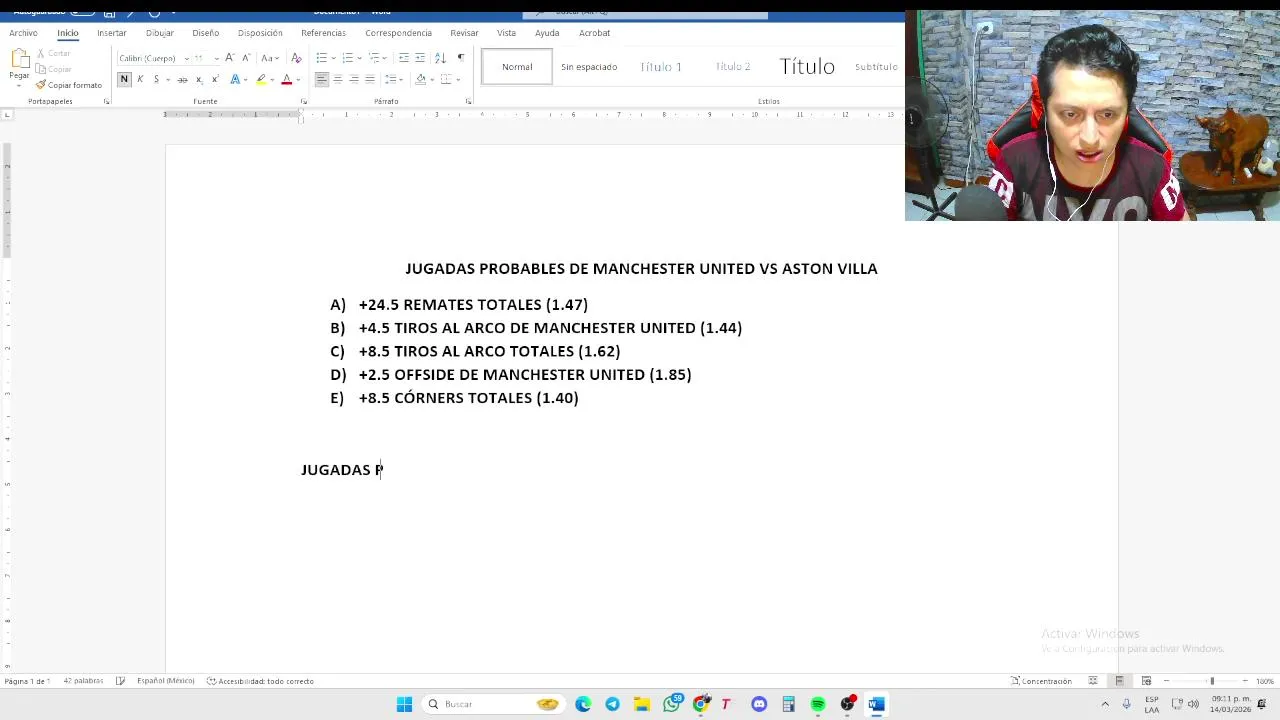Apply yellow text highlight color
This screenshot has height=720, width=1280.
click(x=261, y=79)
